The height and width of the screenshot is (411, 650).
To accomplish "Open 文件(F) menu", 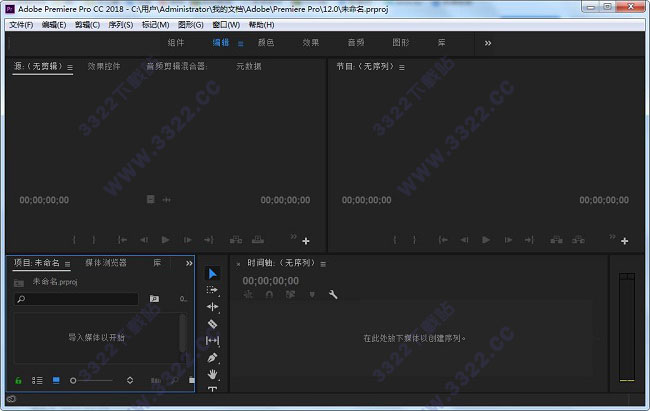I will [21, 25].
